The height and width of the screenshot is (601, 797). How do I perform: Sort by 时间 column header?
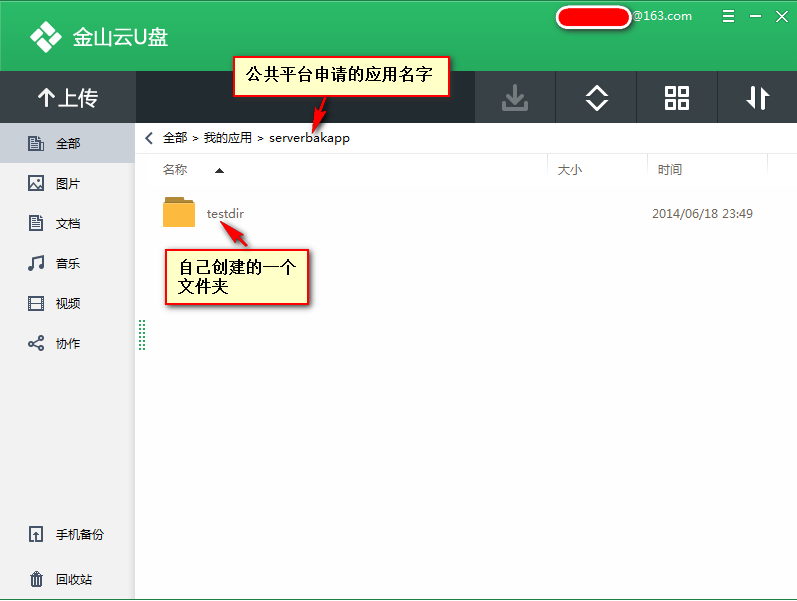click(669, 169)
